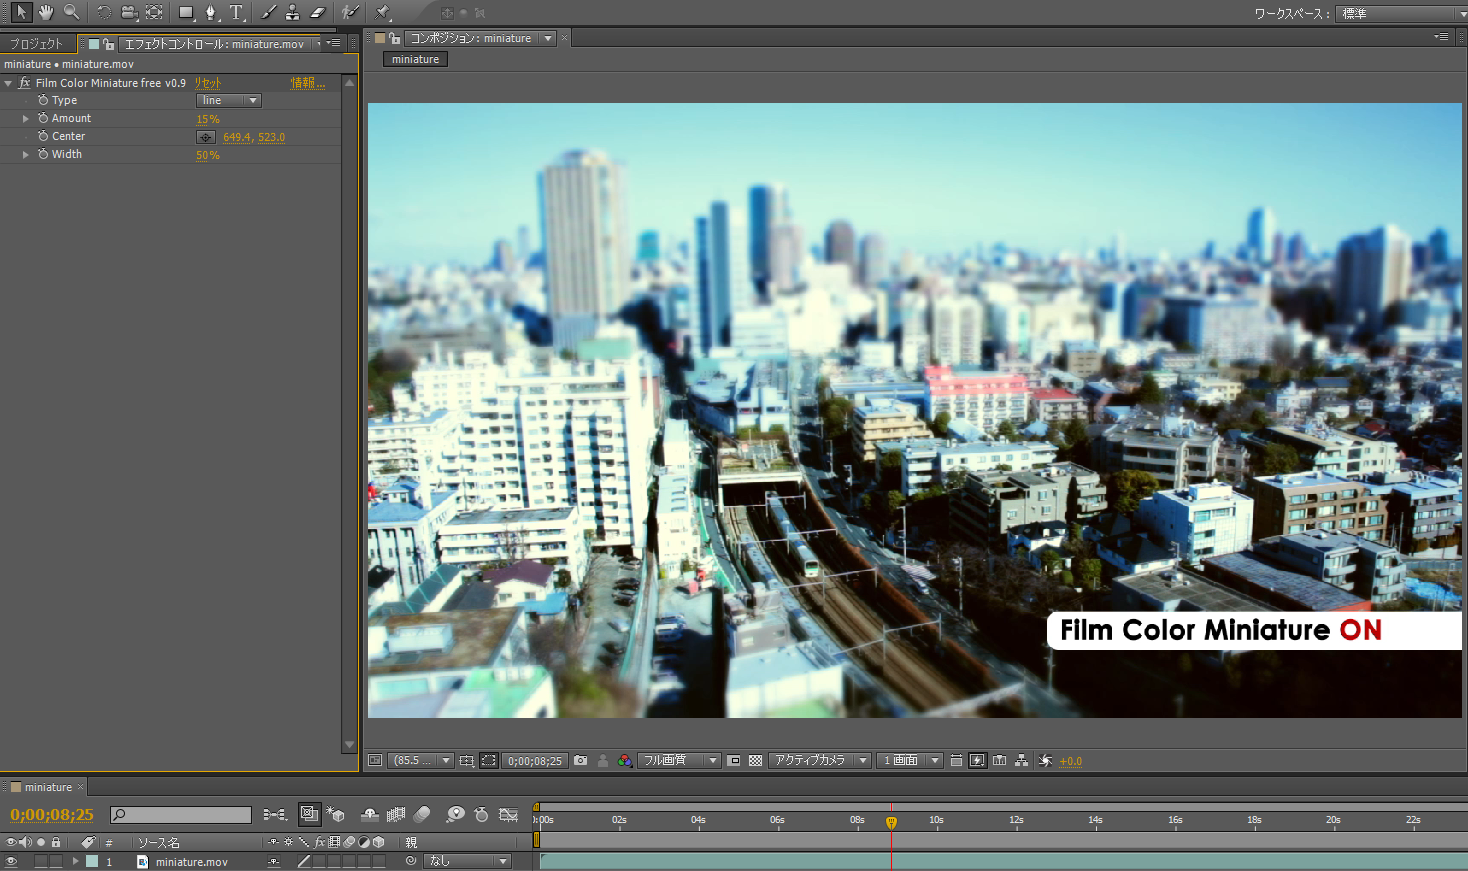Open the Type dropdown showing line
Image resolution: width=1468 pixels, height=871 pixels.
pyautogui.click(x=229, y=101)
